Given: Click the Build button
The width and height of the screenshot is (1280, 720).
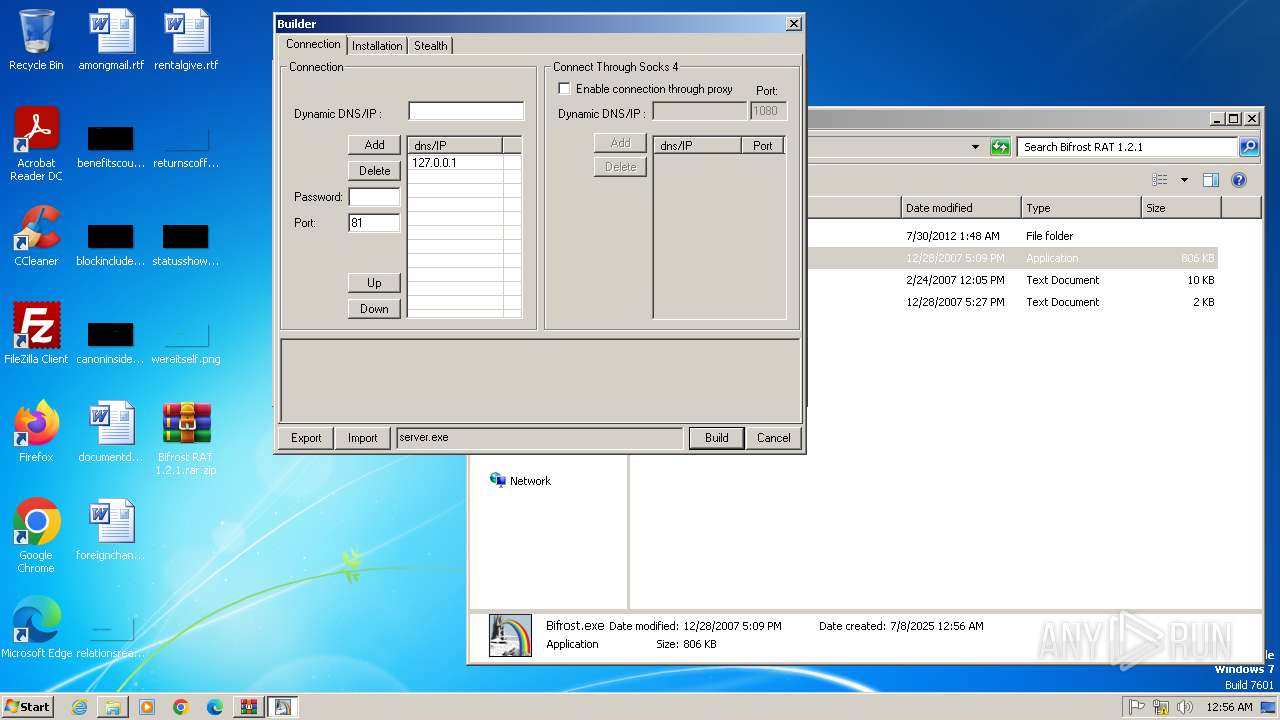Looking at the screenshot, I should (716, 438).
